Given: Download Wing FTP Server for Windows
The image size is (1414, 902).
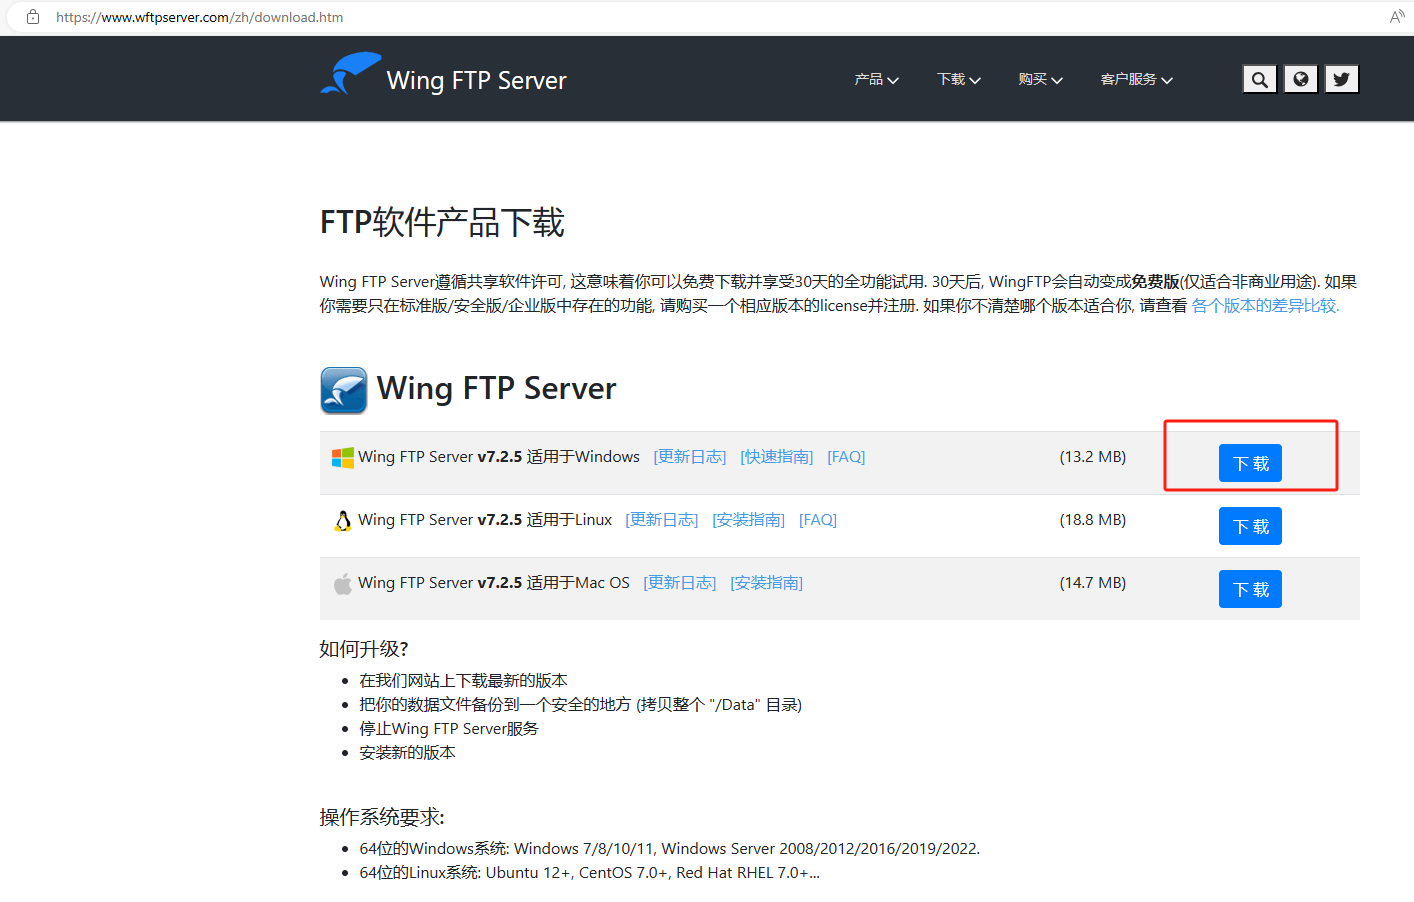Looking at the screenshot, I should 1250,463.
